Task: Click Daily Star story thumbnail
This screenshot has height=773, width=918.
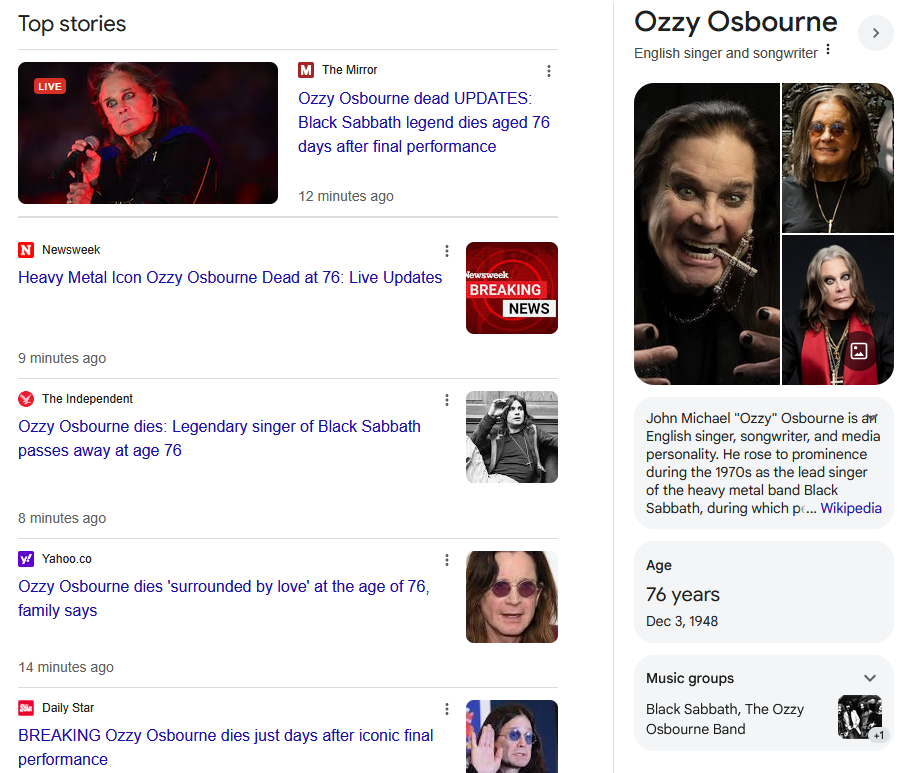Action: (512, 737)
